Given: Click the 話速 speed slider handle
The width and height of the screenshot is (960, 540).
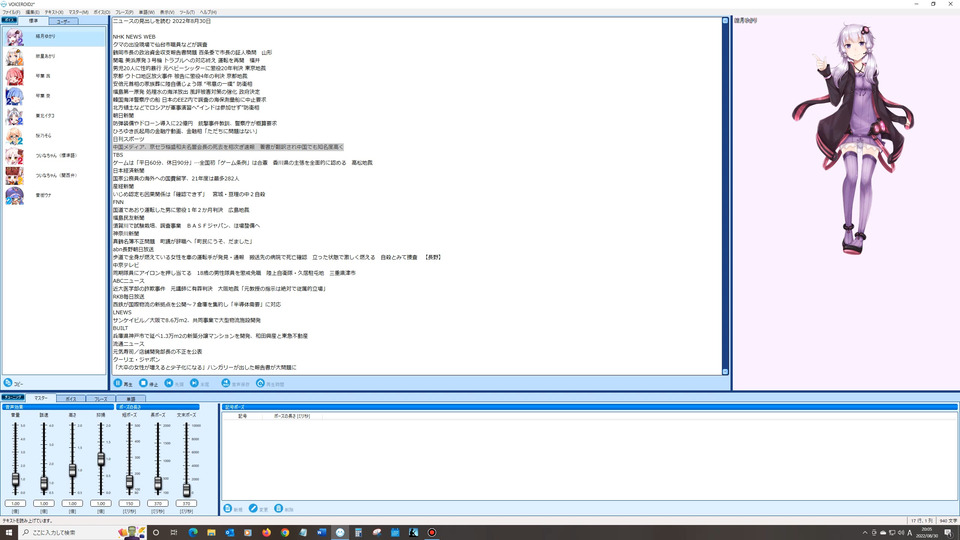Looking at the screenshot, I should [44, 483].
